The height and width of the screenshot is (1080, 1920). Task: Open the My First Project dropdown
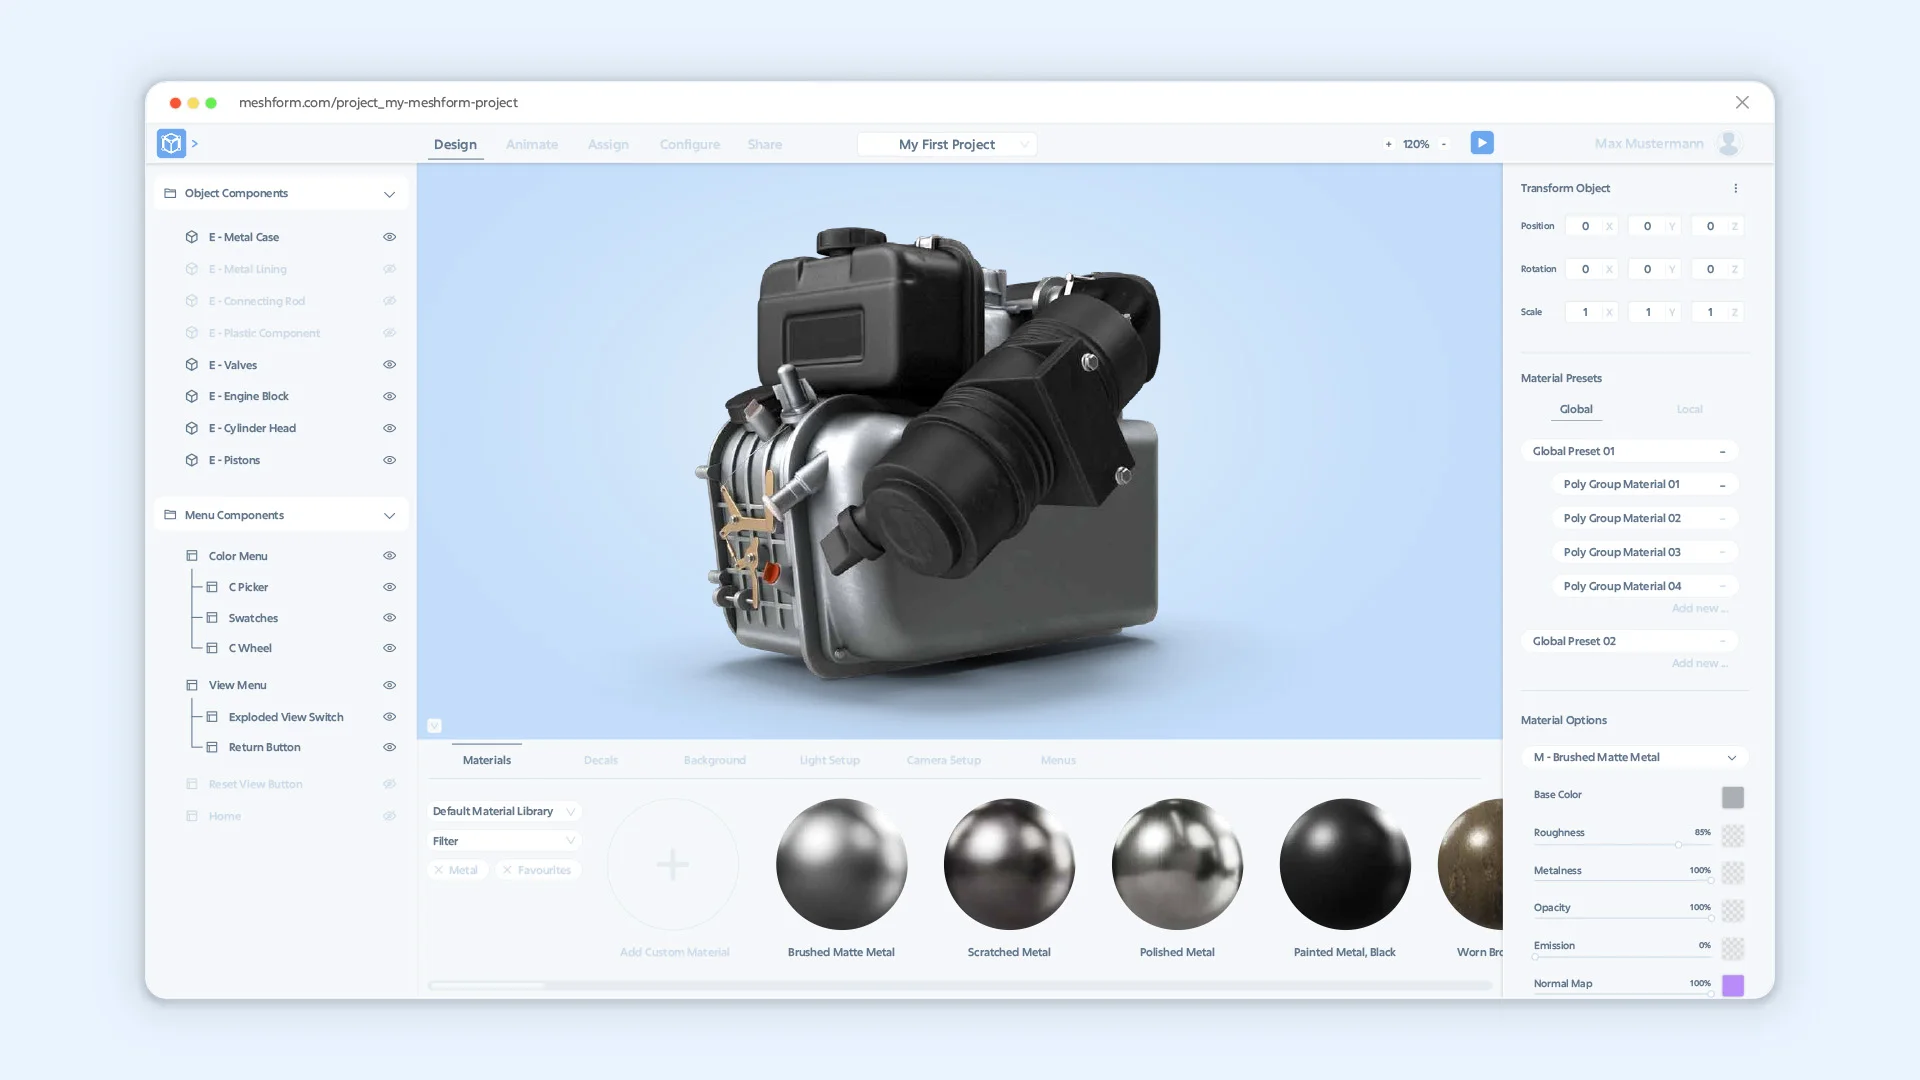click(1024, 144)
